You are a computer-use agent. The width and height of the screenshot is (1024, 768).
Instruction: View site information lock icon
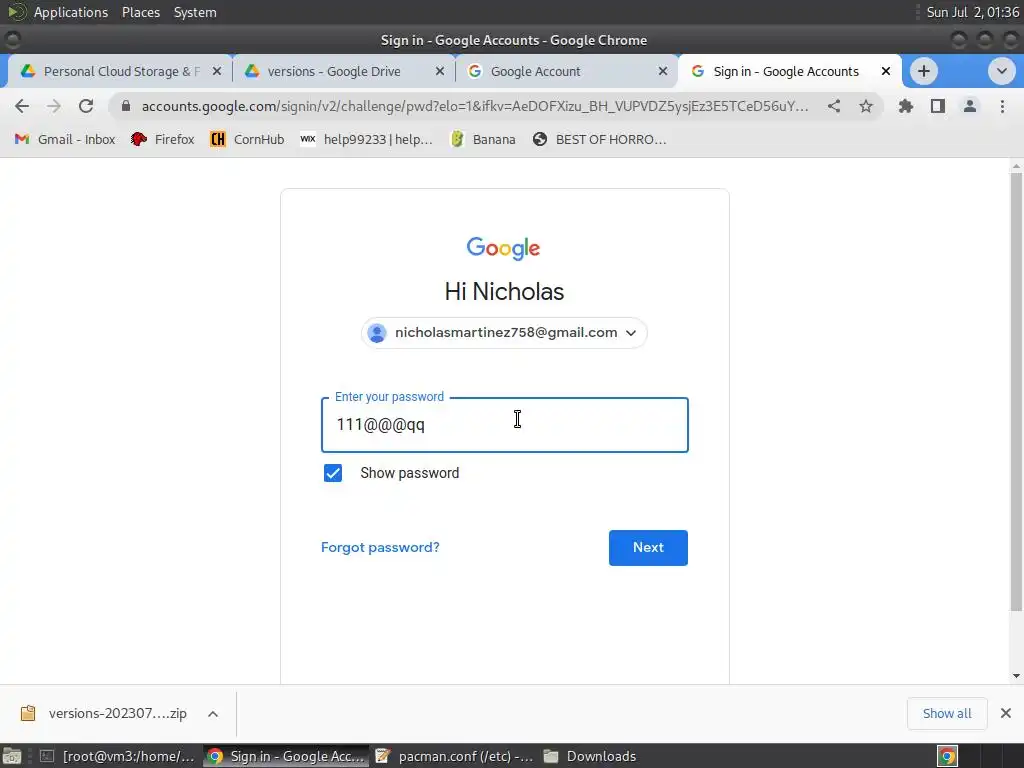(x=126, y=106)
